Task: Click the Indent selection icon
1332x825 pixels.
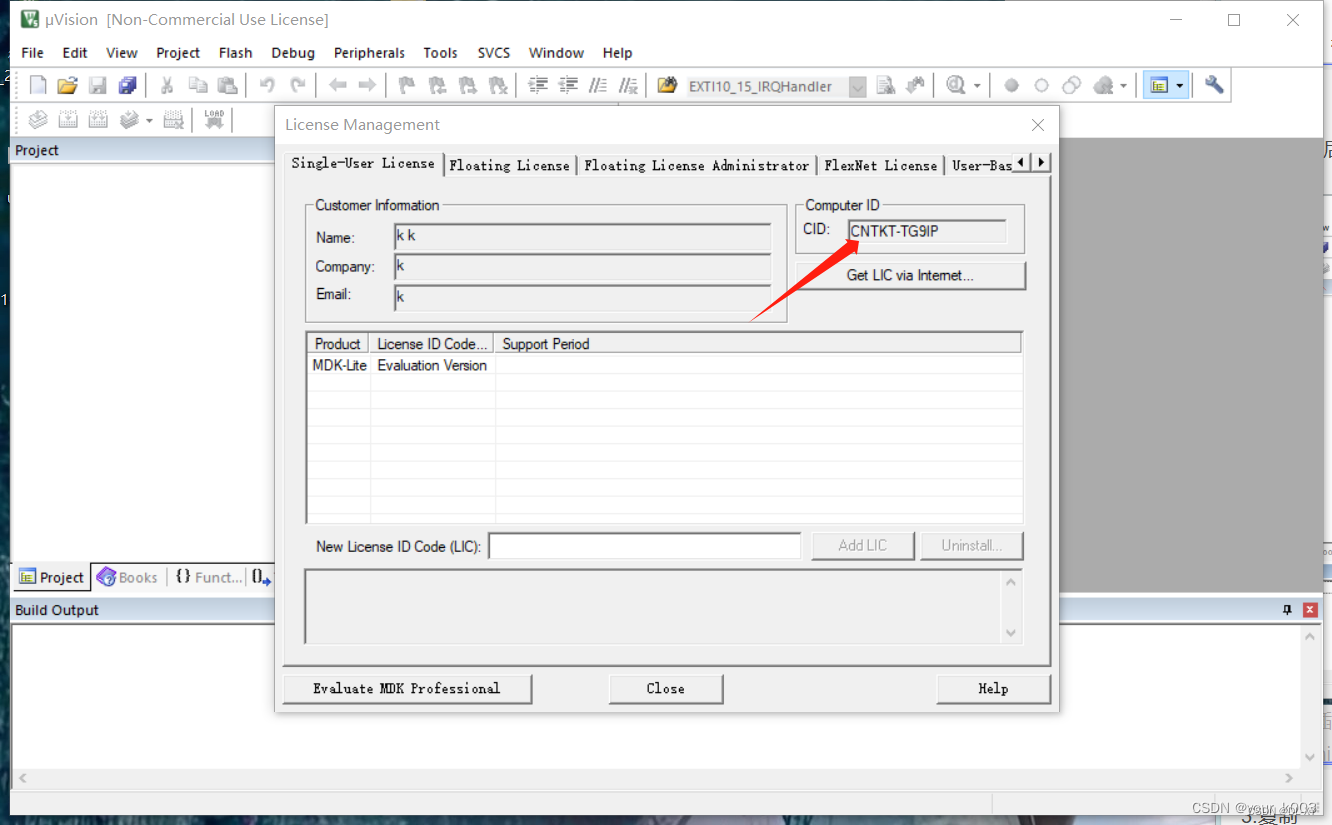Action: (x=538, y=86)
